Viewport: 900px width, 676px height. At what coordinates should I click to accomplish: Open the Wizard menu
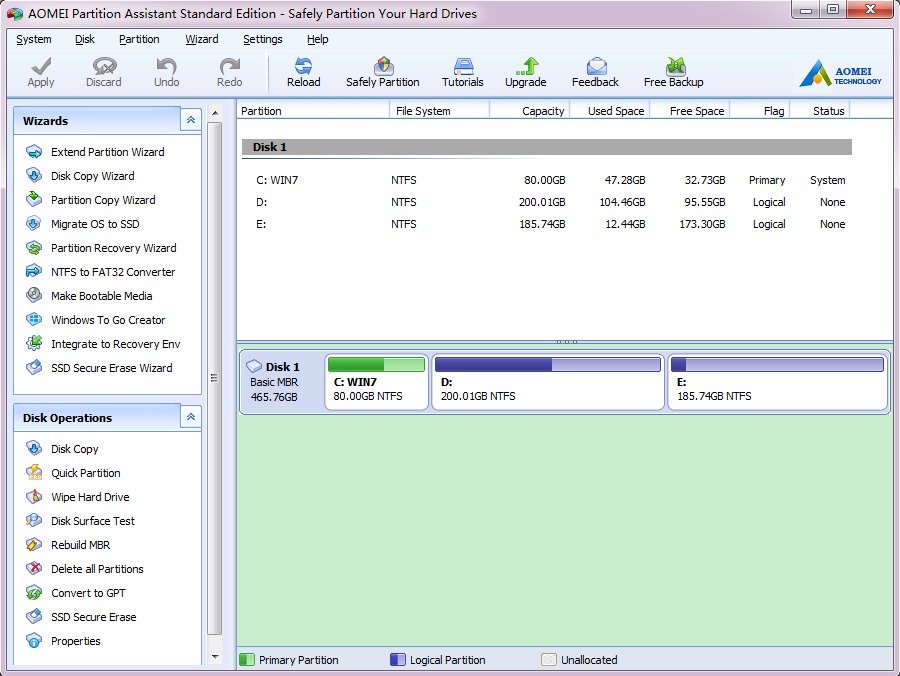coord(201,39)
